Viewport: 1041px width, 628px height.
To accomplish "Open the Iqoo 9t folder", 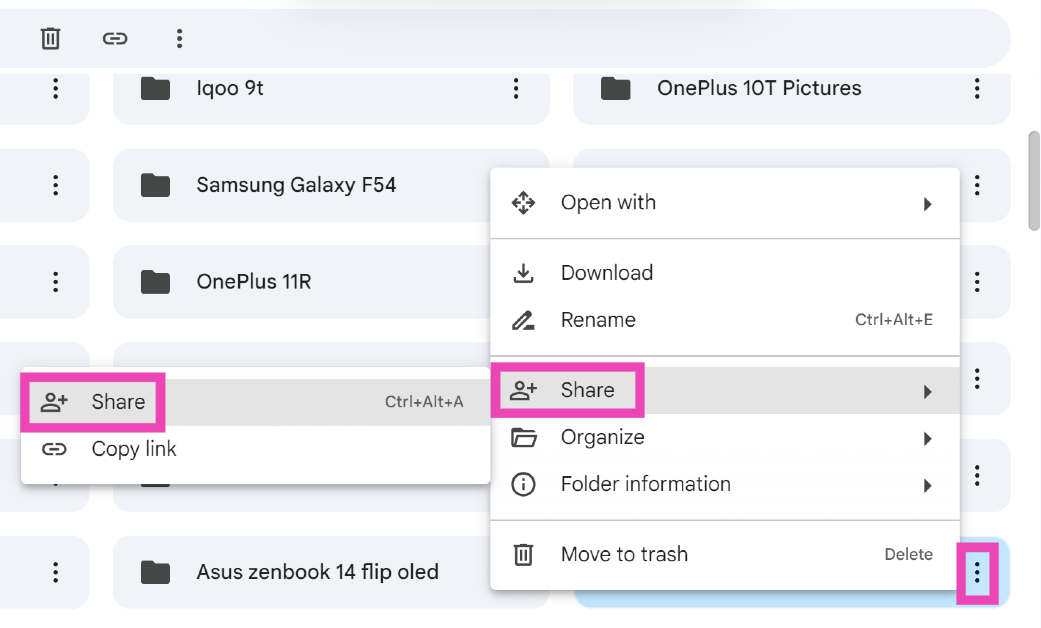I will (x=230, y=88).
